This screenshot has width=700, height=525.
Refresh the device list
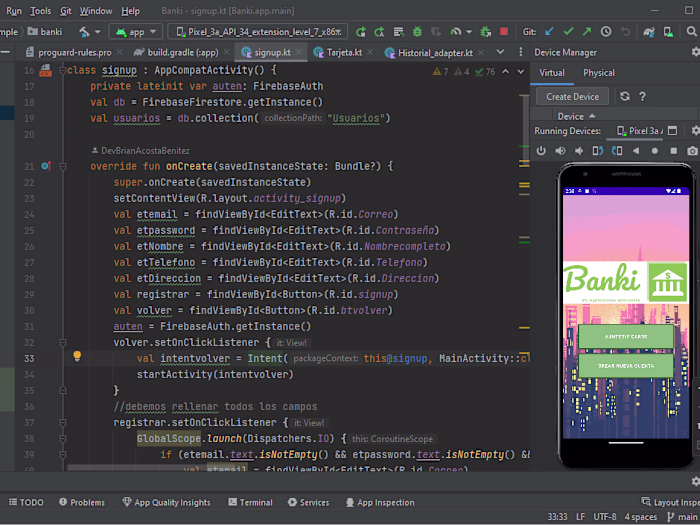coord(625,97)
